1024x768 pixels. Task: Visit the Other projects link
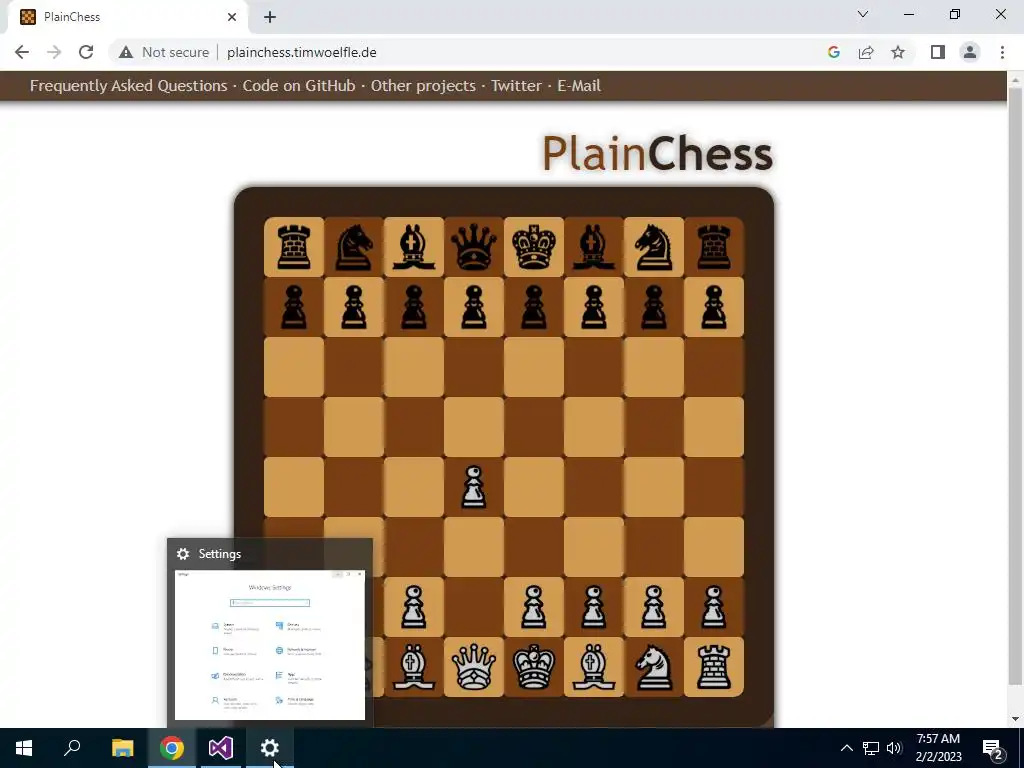click(423, 86)
